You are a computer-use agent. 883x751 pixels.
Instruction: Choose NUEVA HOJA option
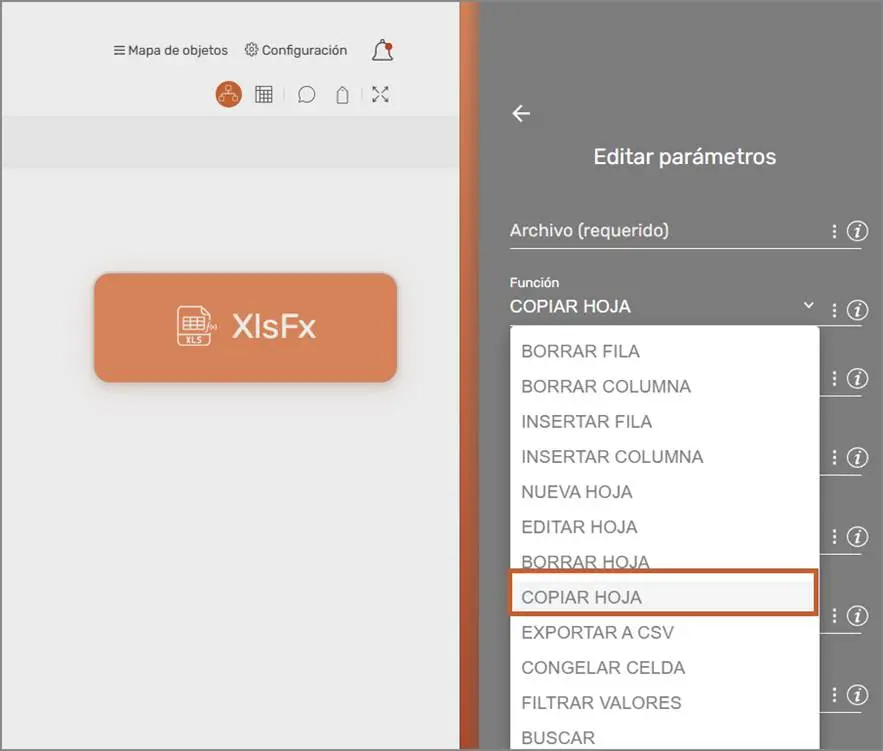pyautogui.click(x=665, y=492)
